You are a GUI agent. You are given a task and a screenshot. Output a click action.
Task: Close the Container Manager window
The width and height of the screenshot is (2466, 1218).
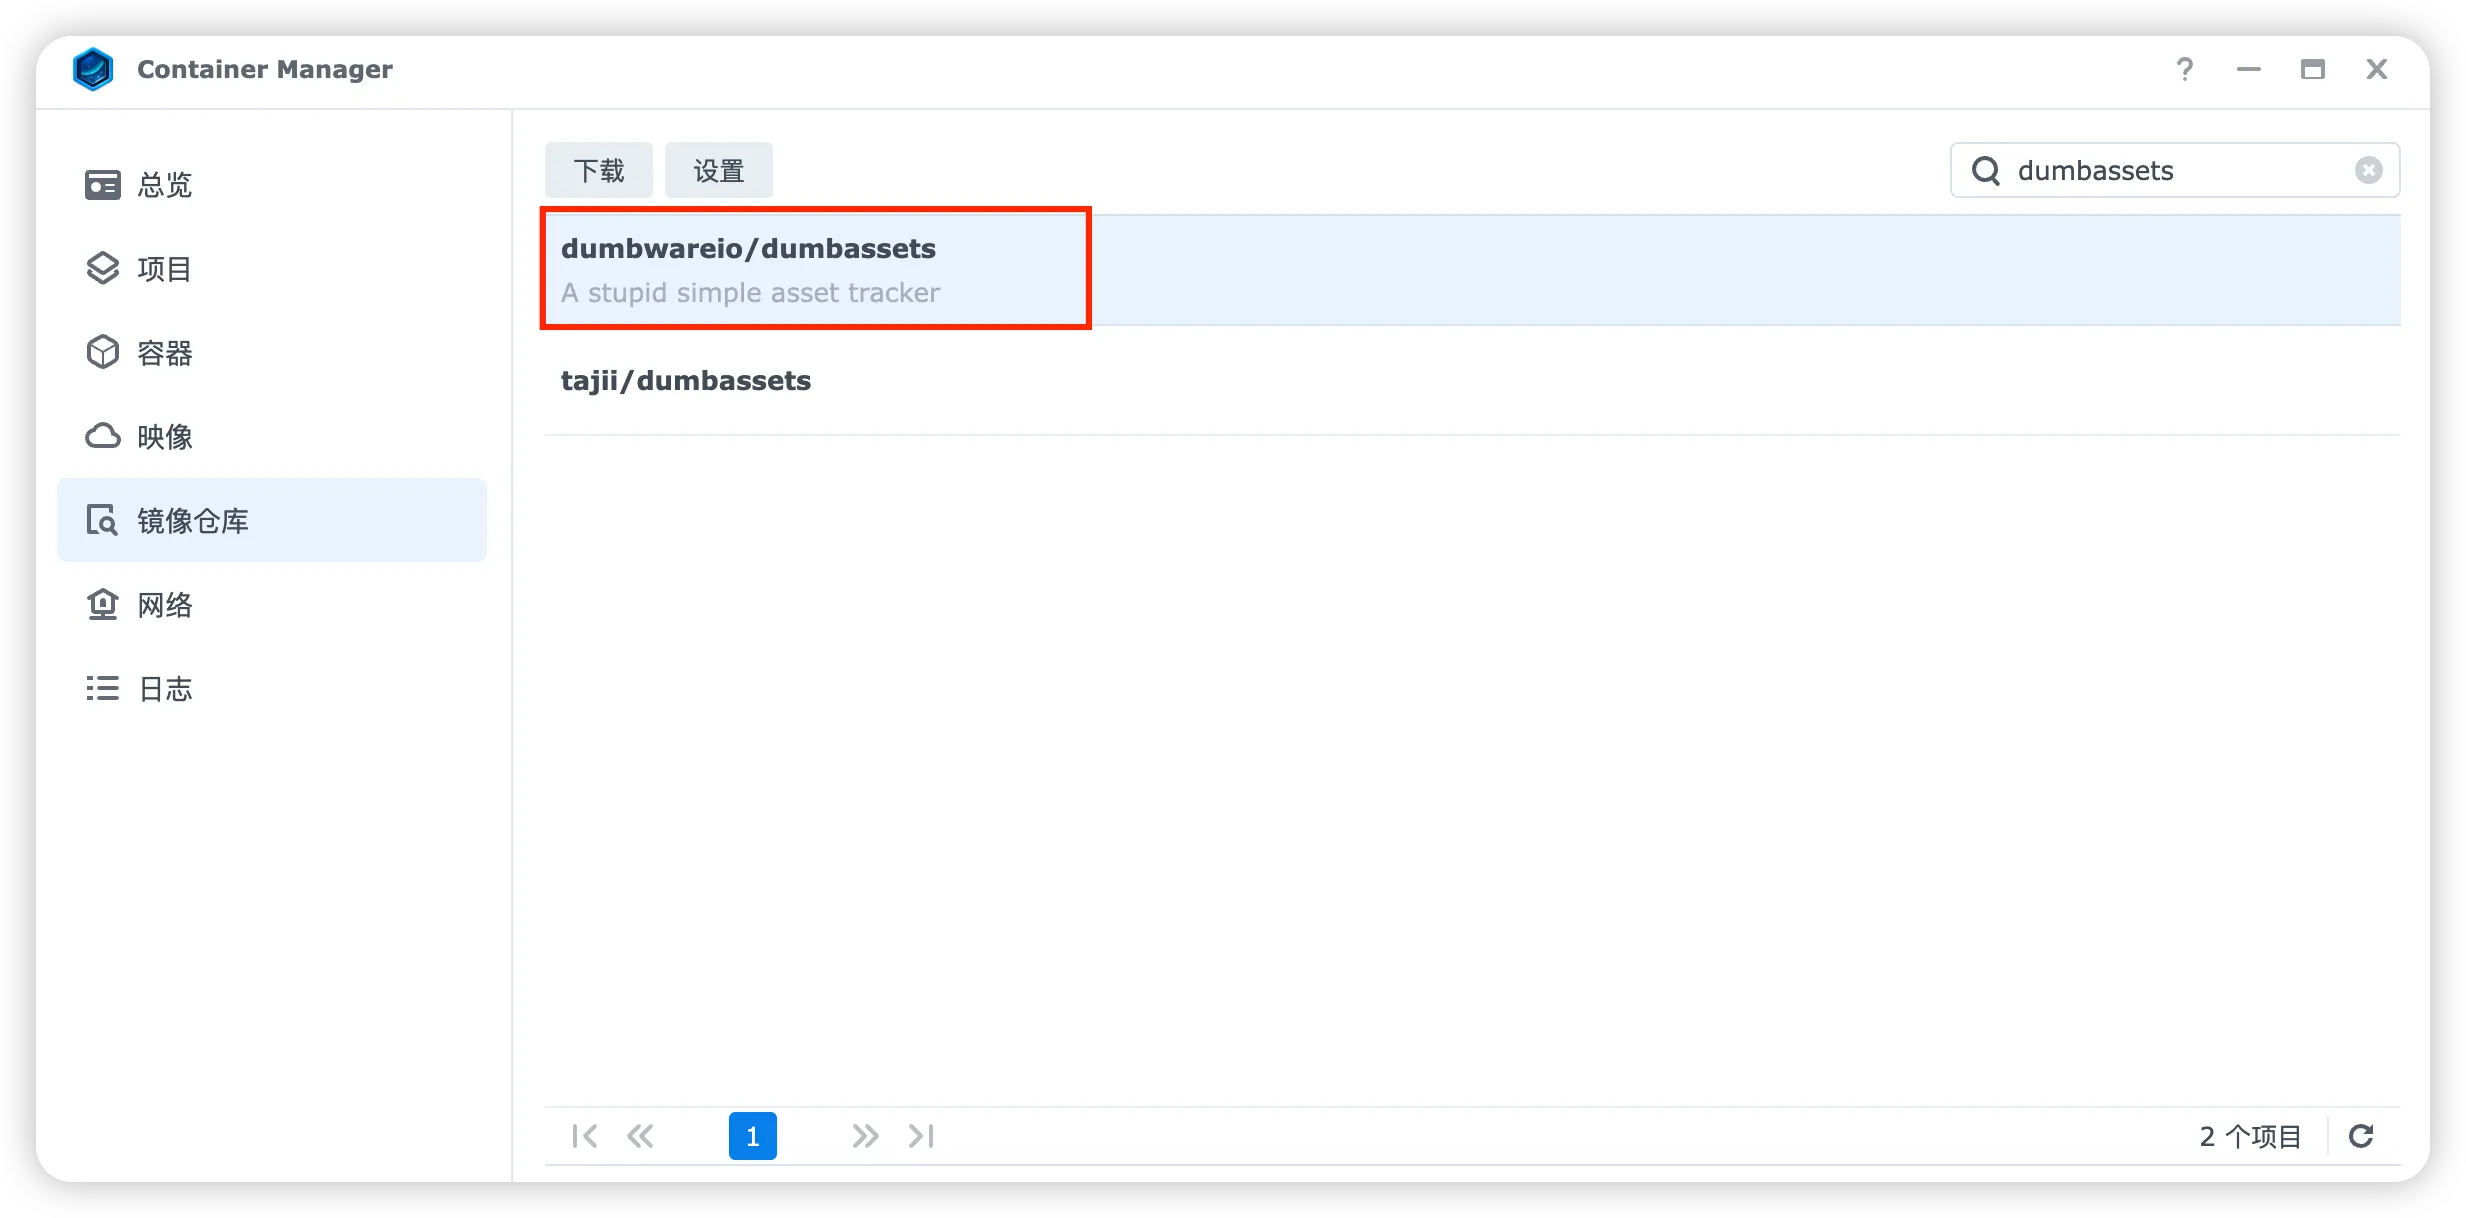(2377, 69)
